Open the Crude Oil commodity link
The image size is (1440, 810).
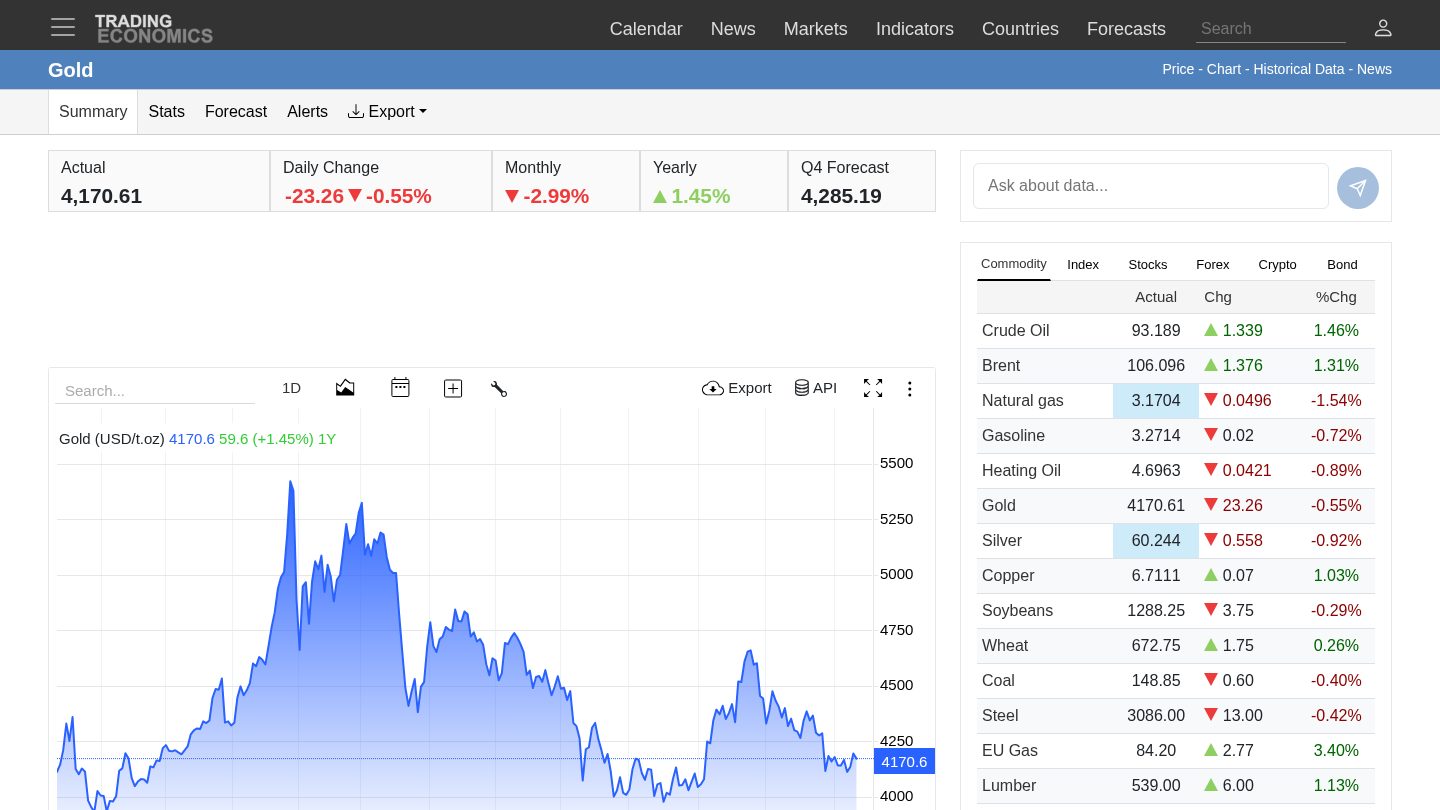(1015, 330)
